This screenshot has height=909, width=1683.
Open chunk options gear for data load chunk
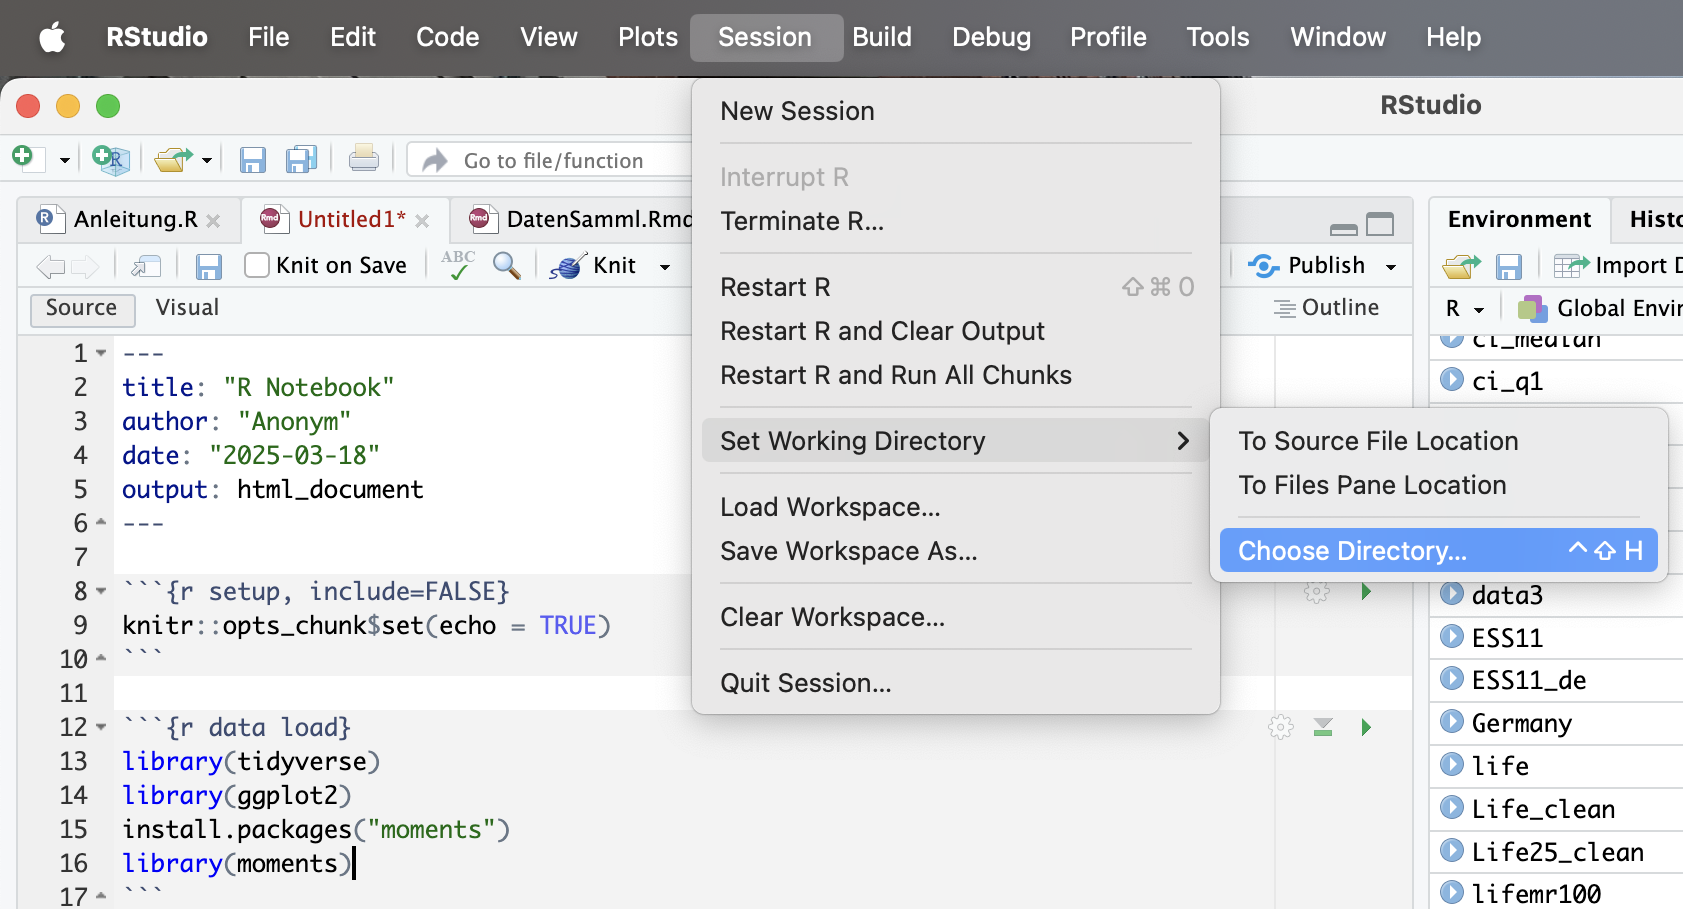click(x=1281, y=727)
